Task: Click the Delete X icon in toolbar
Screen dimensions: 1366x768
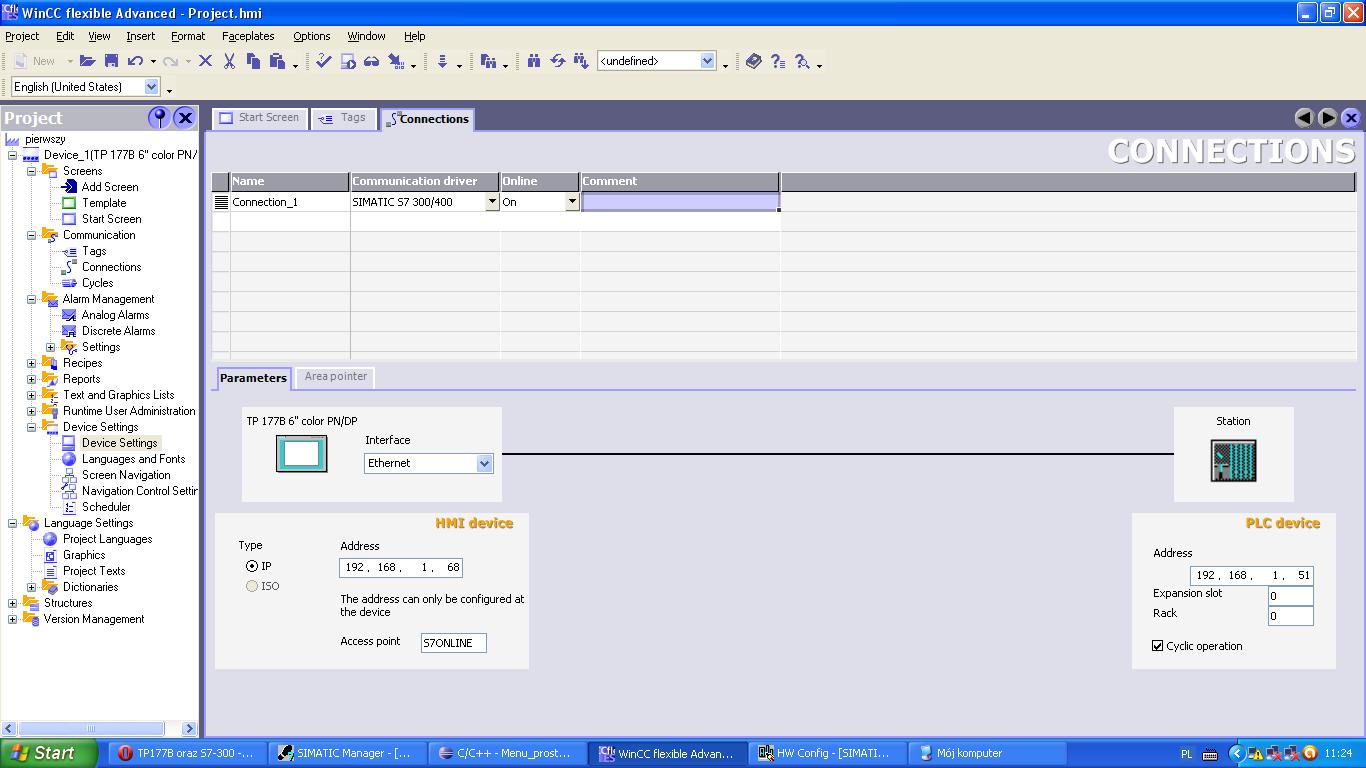Action: pyautogui.click(x=205, y=61)
